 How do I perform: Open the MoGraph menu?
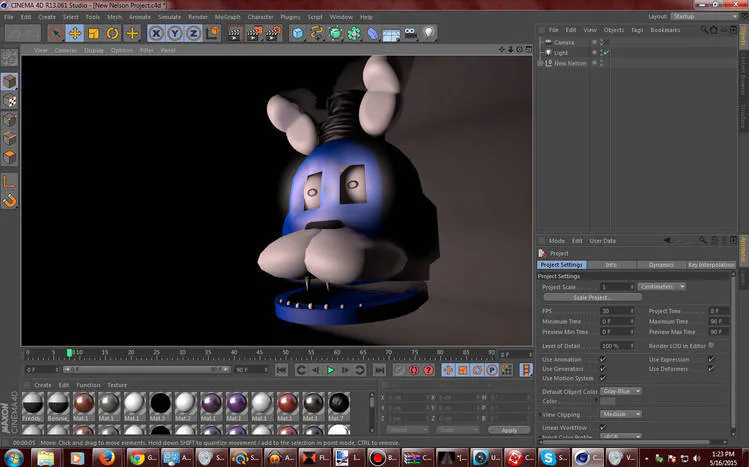pos(227,17)
